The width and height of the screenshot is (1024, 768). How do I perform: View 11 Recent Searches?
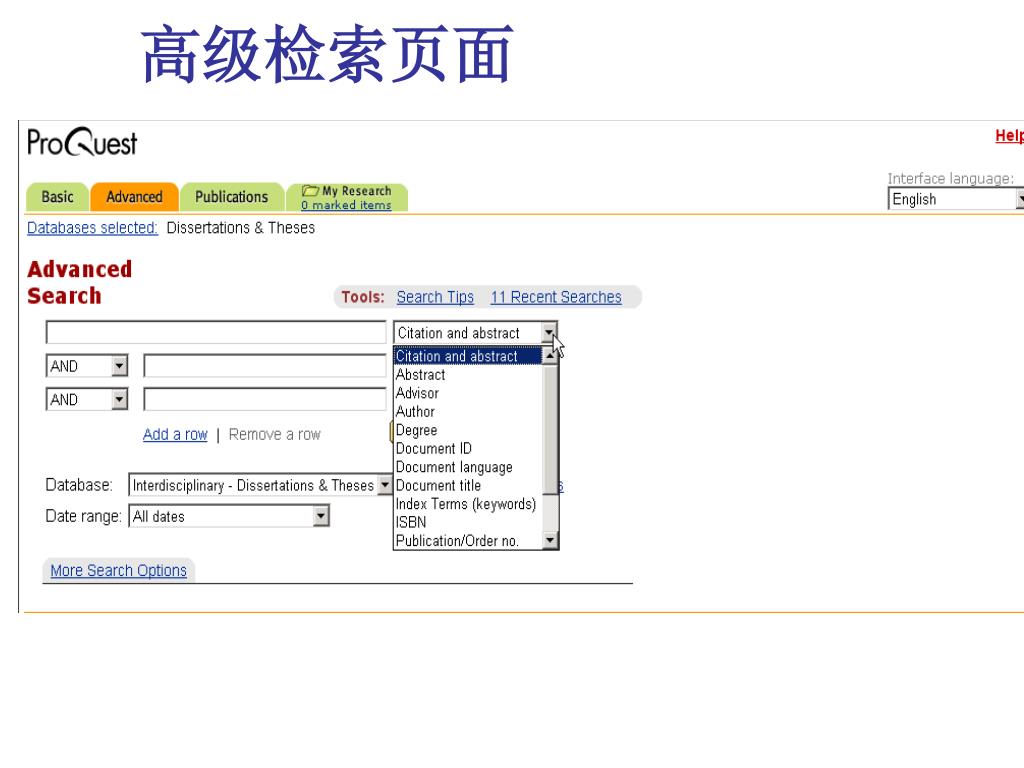(556, 297)
